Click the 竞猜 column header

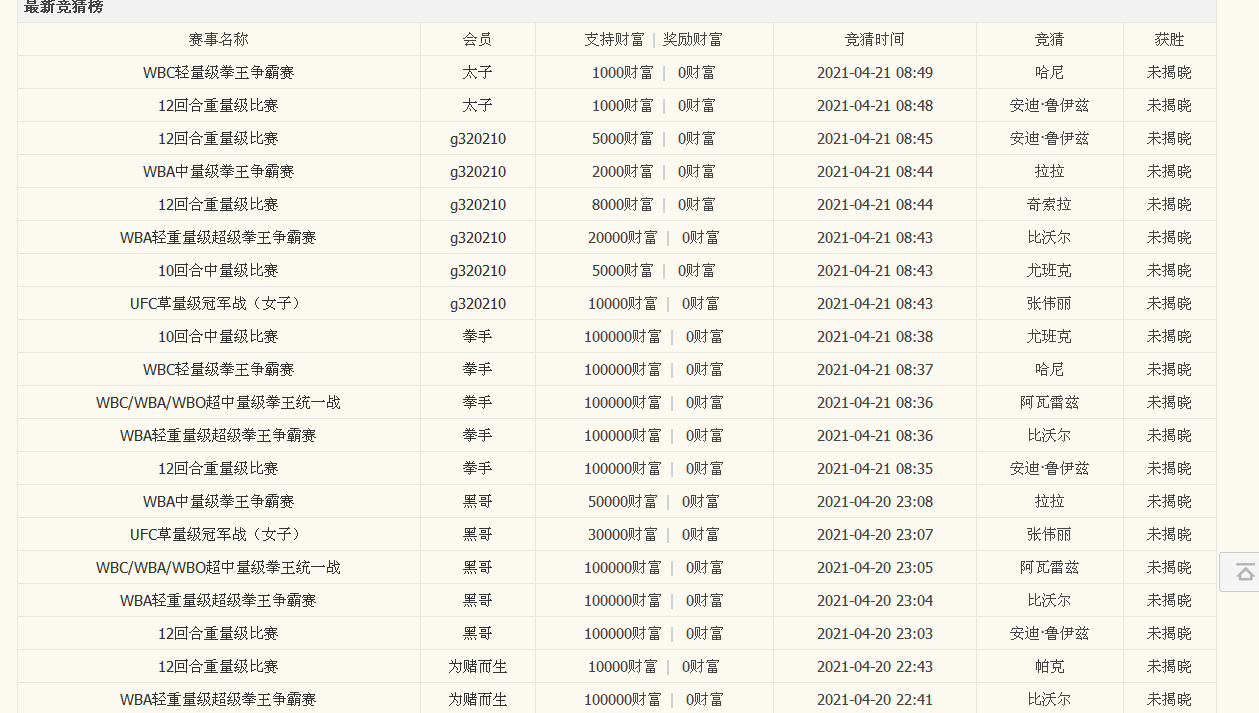click(1049, 39)
